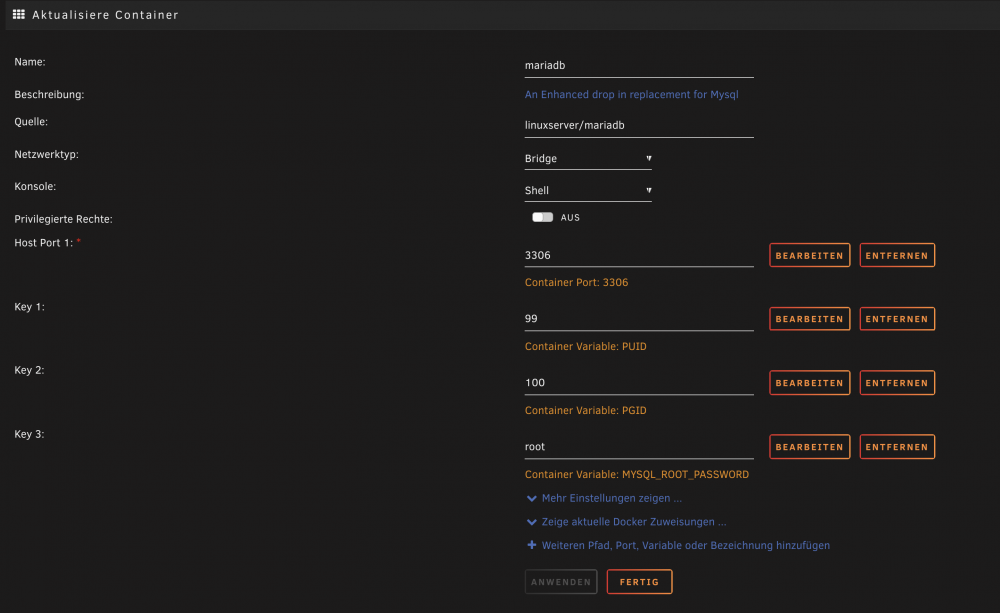Click chevron icon next to Mehr Einstellungen zeigen
Viewport: 1000px width, 613px height.
(531, 498)
